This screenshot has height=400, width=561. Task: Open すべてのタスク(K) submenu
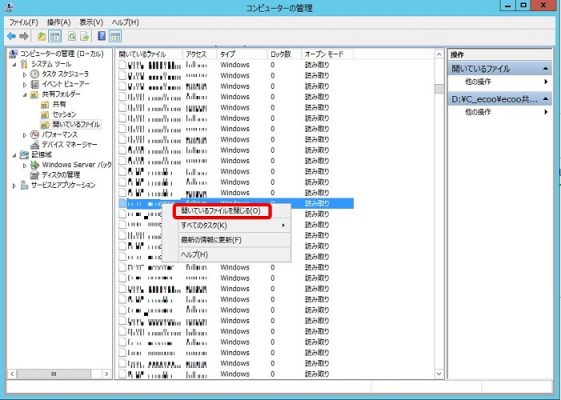[226, 225]
